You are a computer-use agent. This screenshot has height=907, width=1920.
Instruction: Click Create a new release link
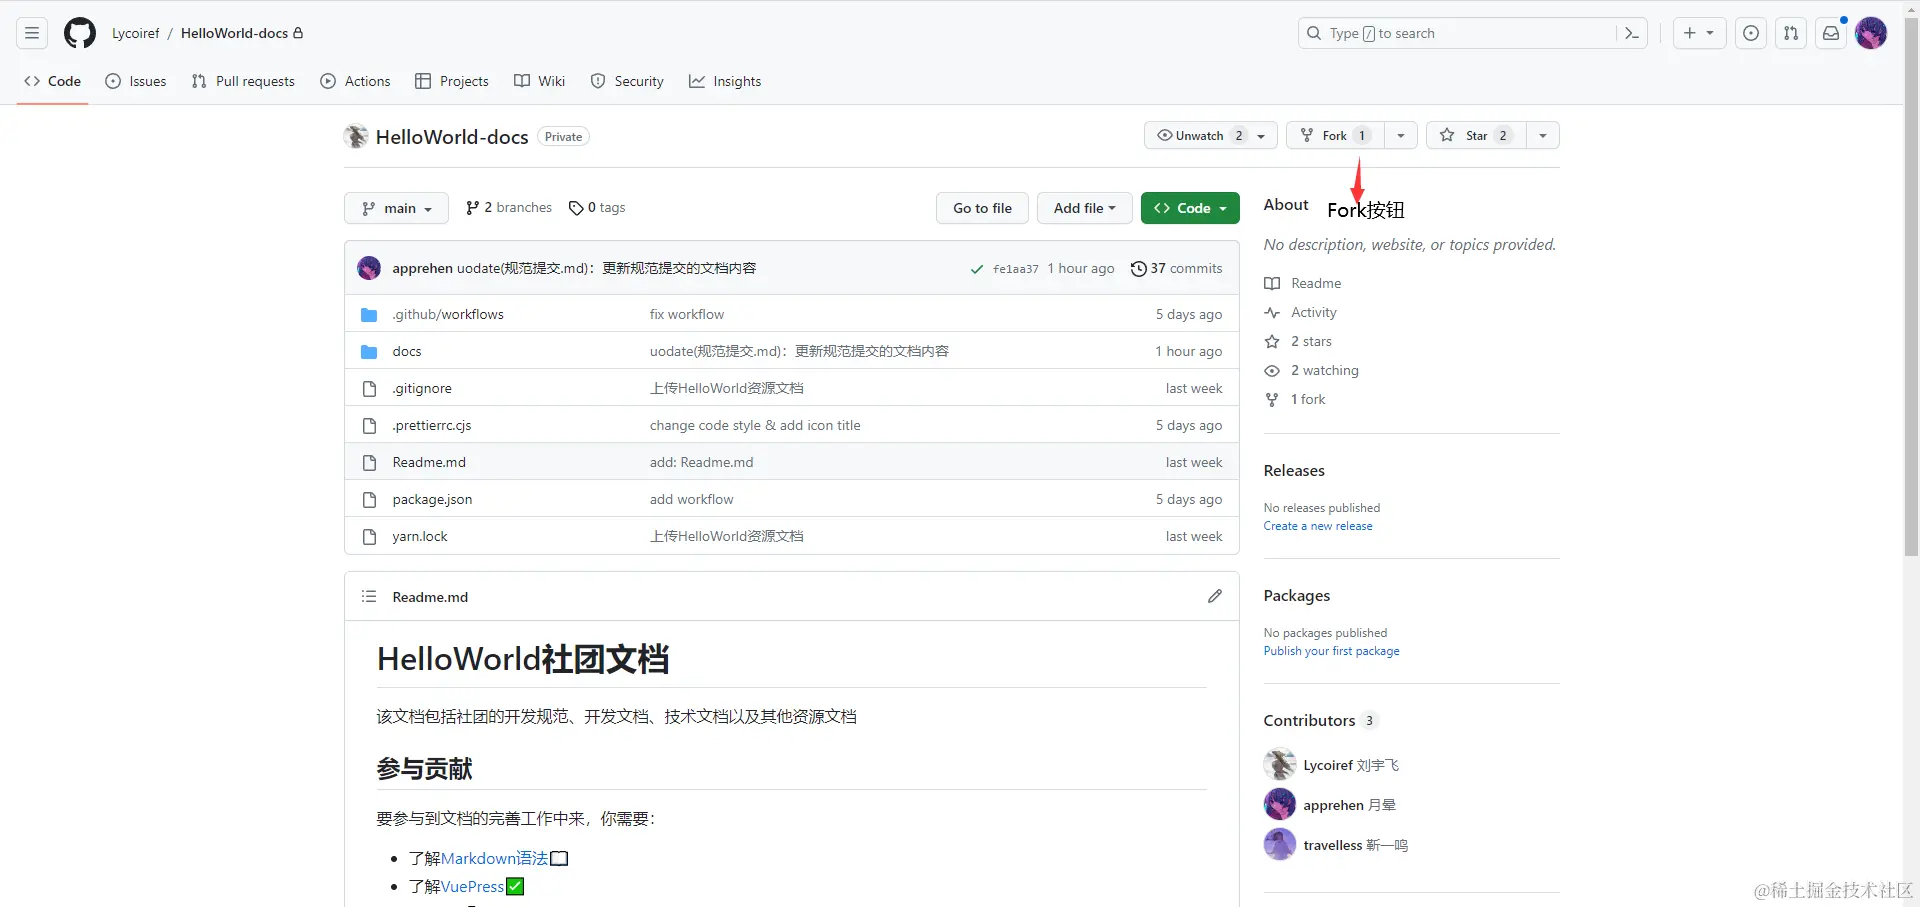pyautogui.click(x=1318, y=526)
